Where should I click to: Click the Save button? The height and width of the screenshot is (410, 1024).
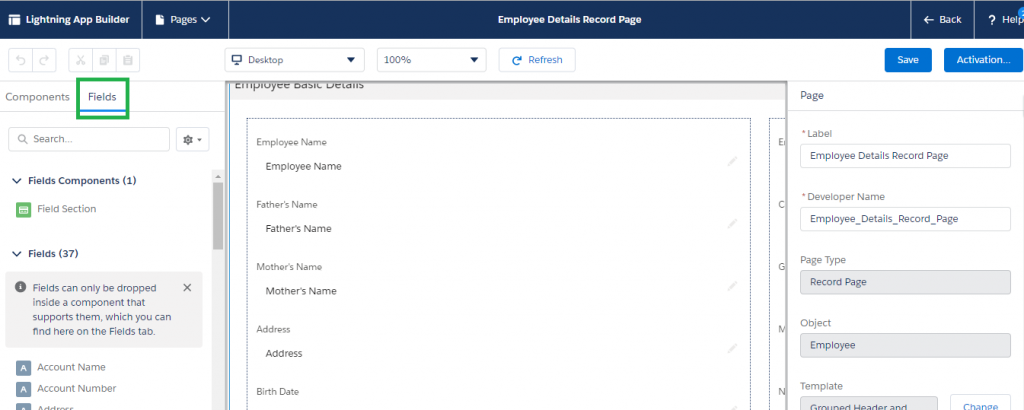[908, 60]
